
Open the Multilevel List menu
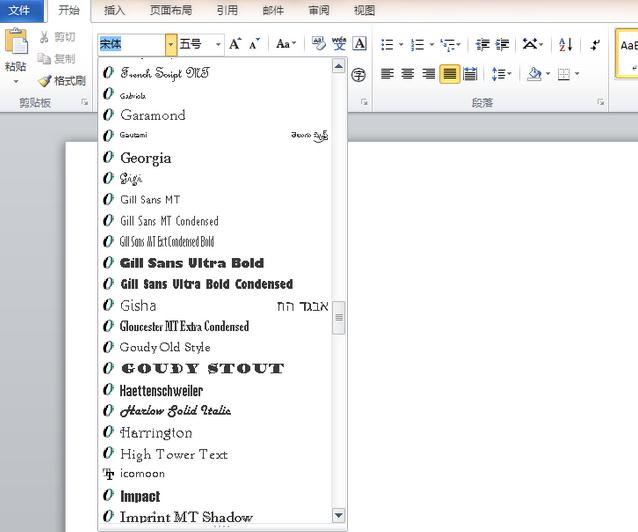(450, 44)
